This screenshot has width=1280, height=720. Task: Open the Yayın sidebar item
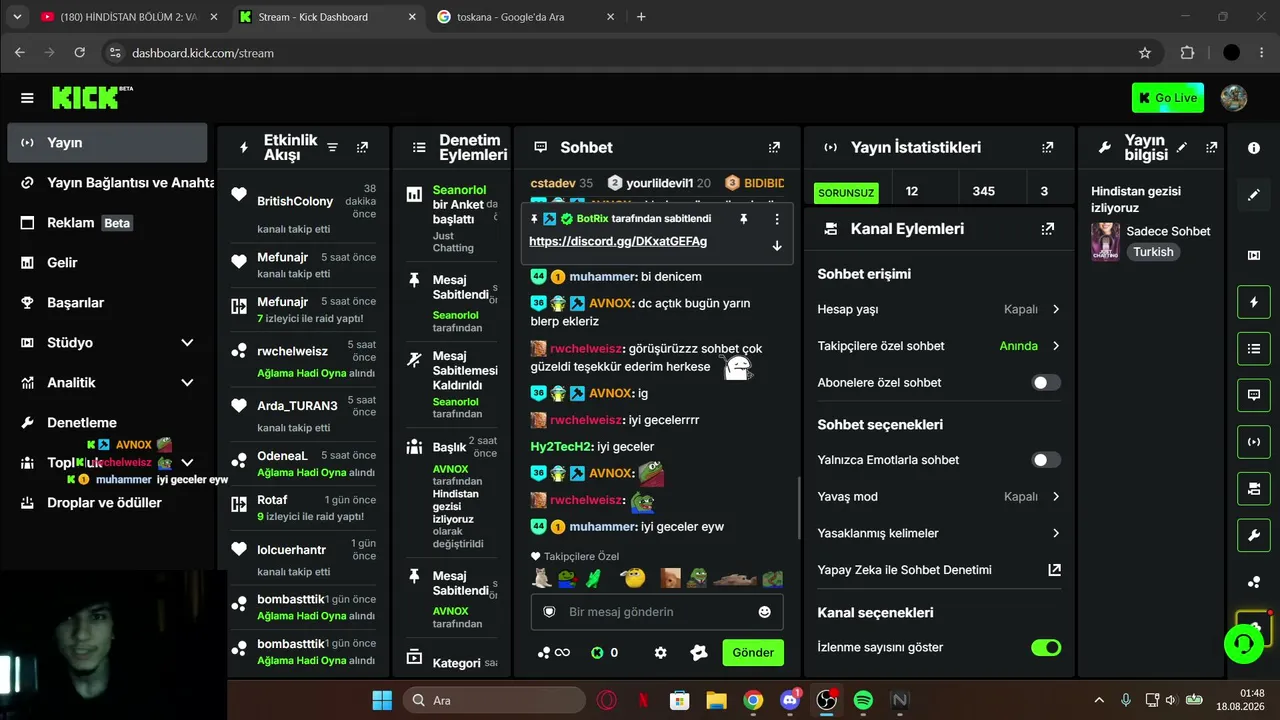107,143
